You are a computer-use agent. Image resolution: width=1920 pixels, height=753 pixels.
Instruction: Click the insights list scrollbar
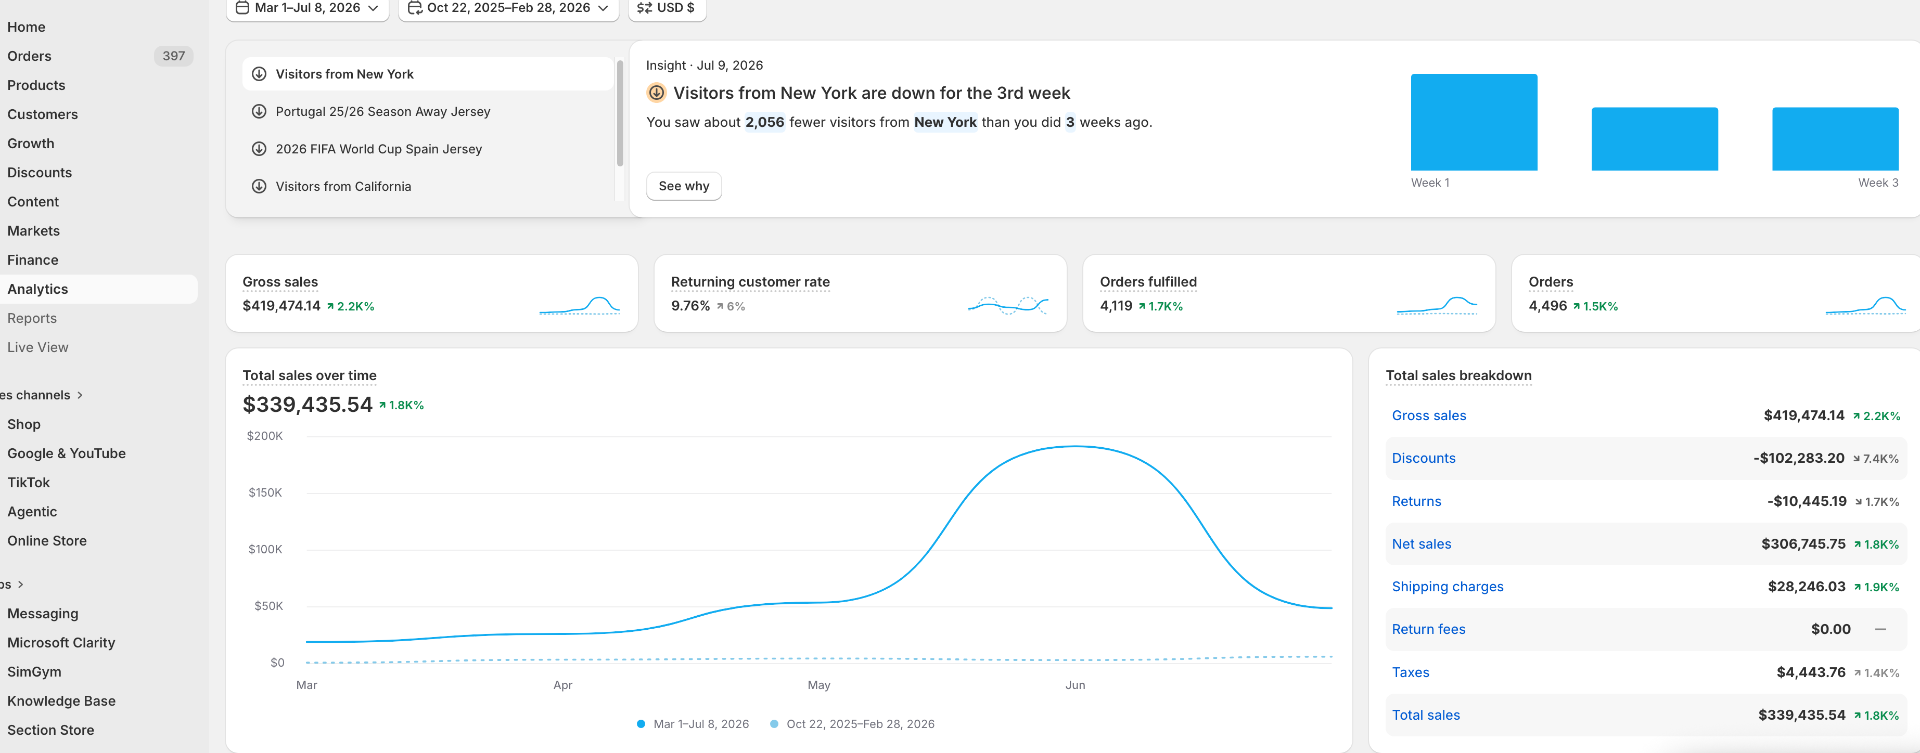pyautogui.click(x=620, y=113)
